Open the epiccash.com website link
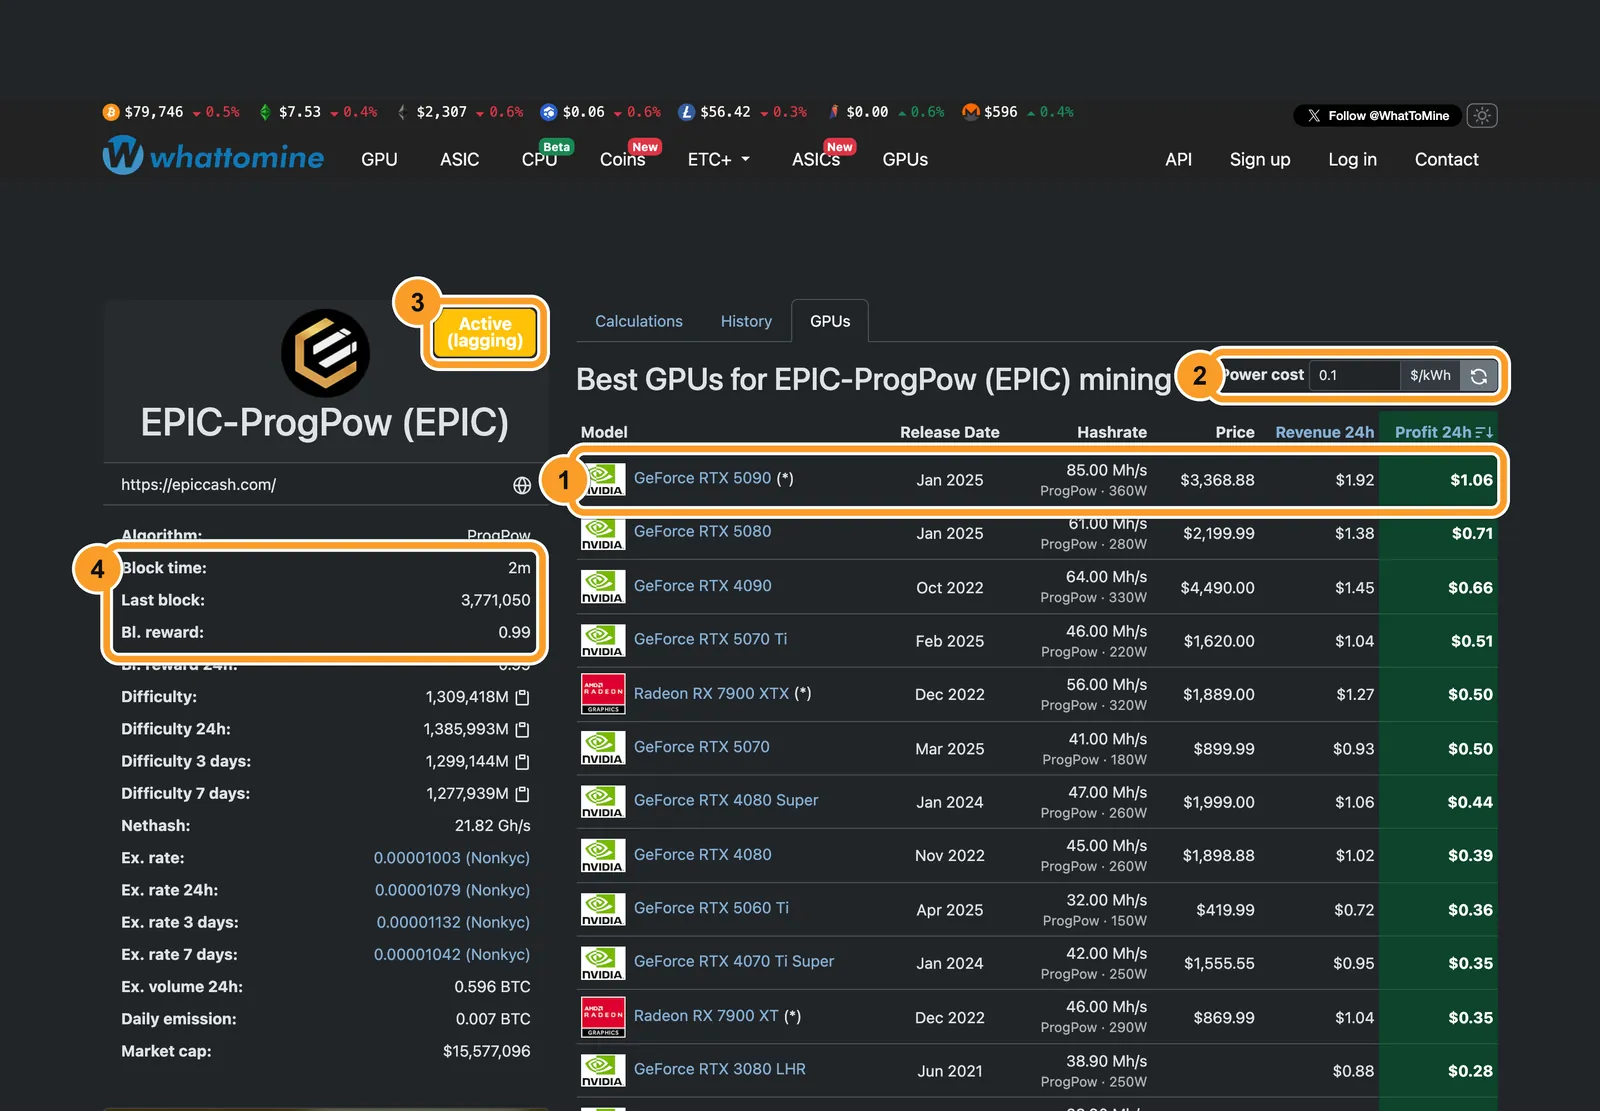This screenshot has width=1600, height=1111. (x=198, y=484)
